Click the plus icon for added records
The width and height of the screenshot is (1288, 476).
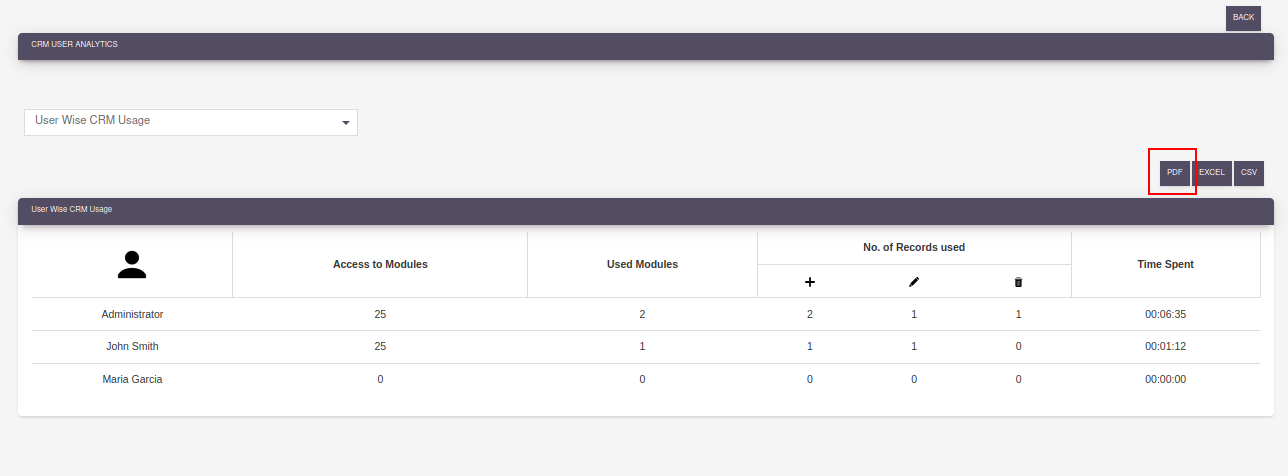[x=810, y=282]
